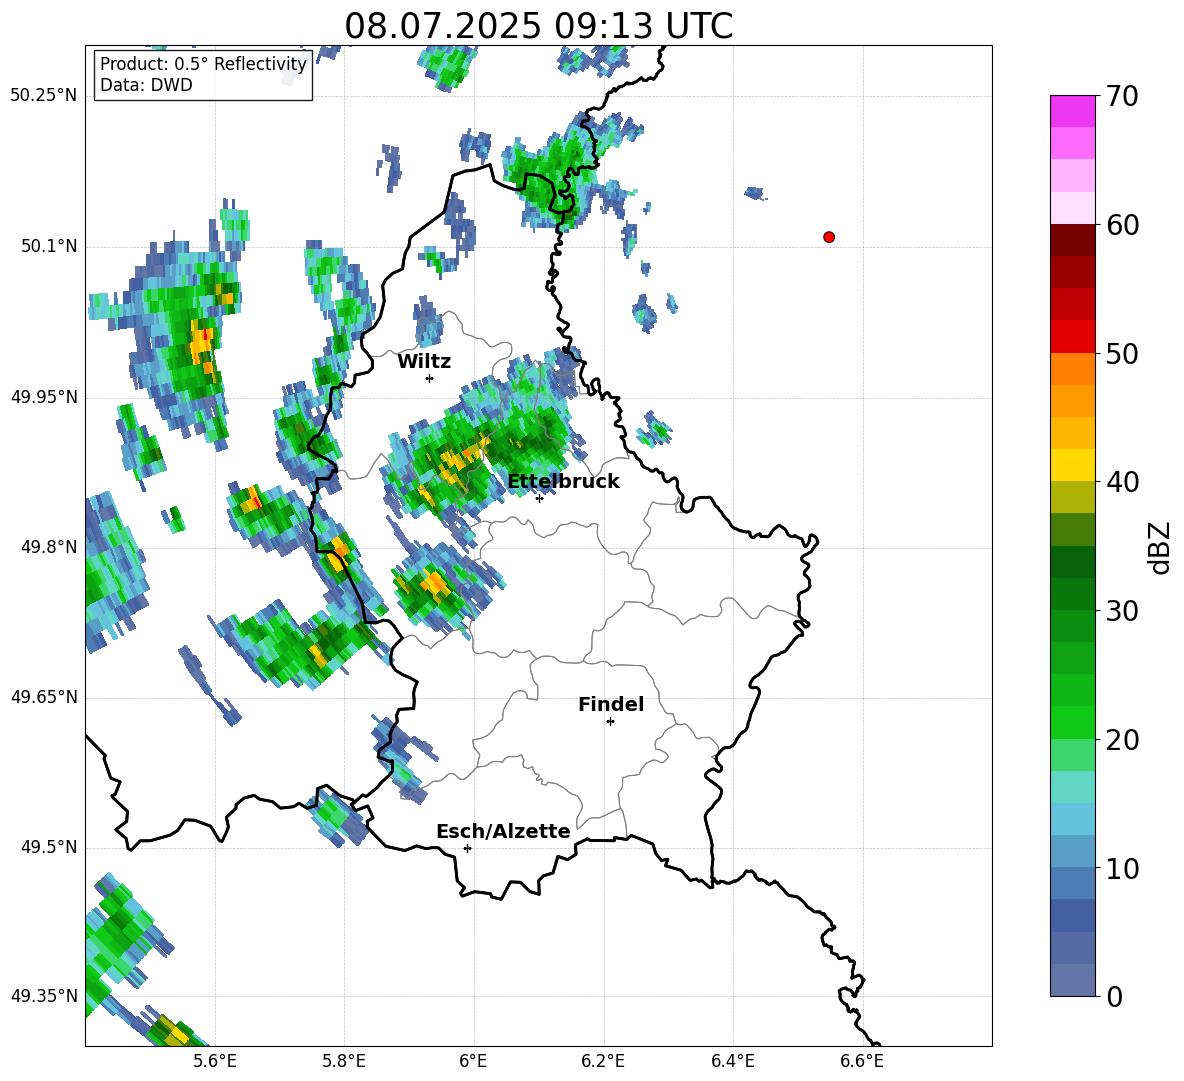The width and height of the screenshot is (1184, 1081).
Task: Click the magenta top segment of colorbar
Action: [x=1072, y=111]
